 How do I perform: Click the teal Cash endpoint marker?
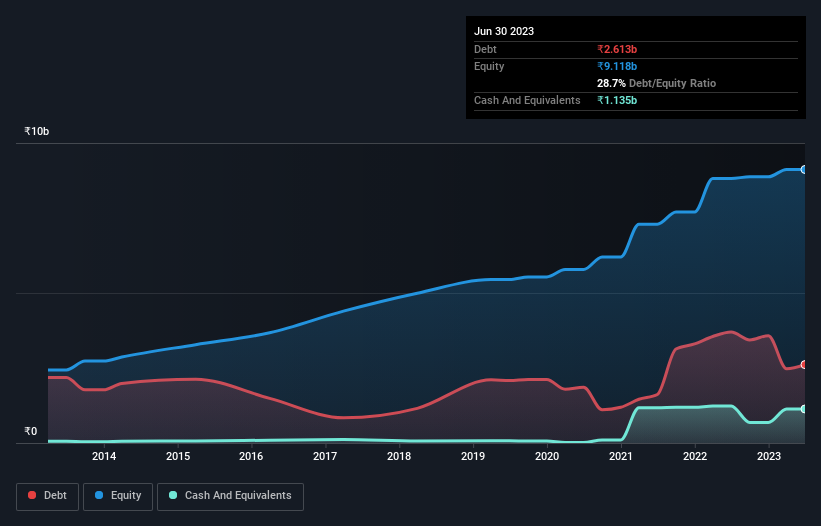804,409
